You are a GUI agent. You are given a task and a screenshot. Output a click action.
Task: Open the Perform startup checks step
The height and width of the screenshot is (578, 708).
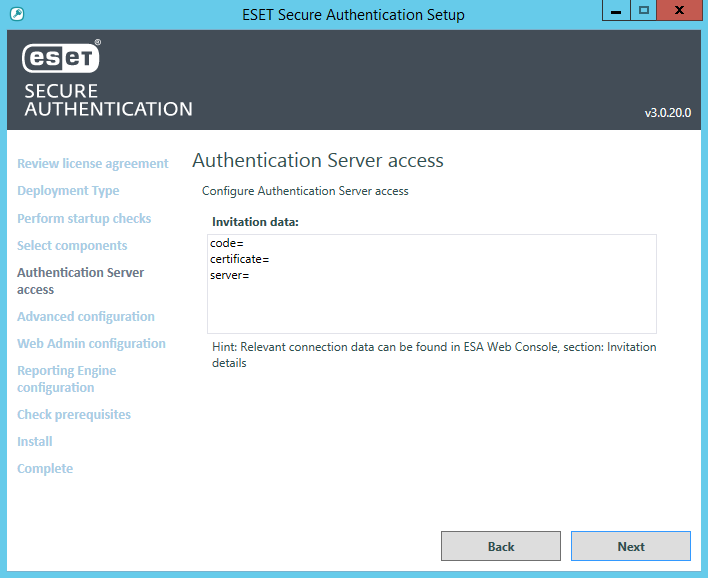tap(84, 218)
